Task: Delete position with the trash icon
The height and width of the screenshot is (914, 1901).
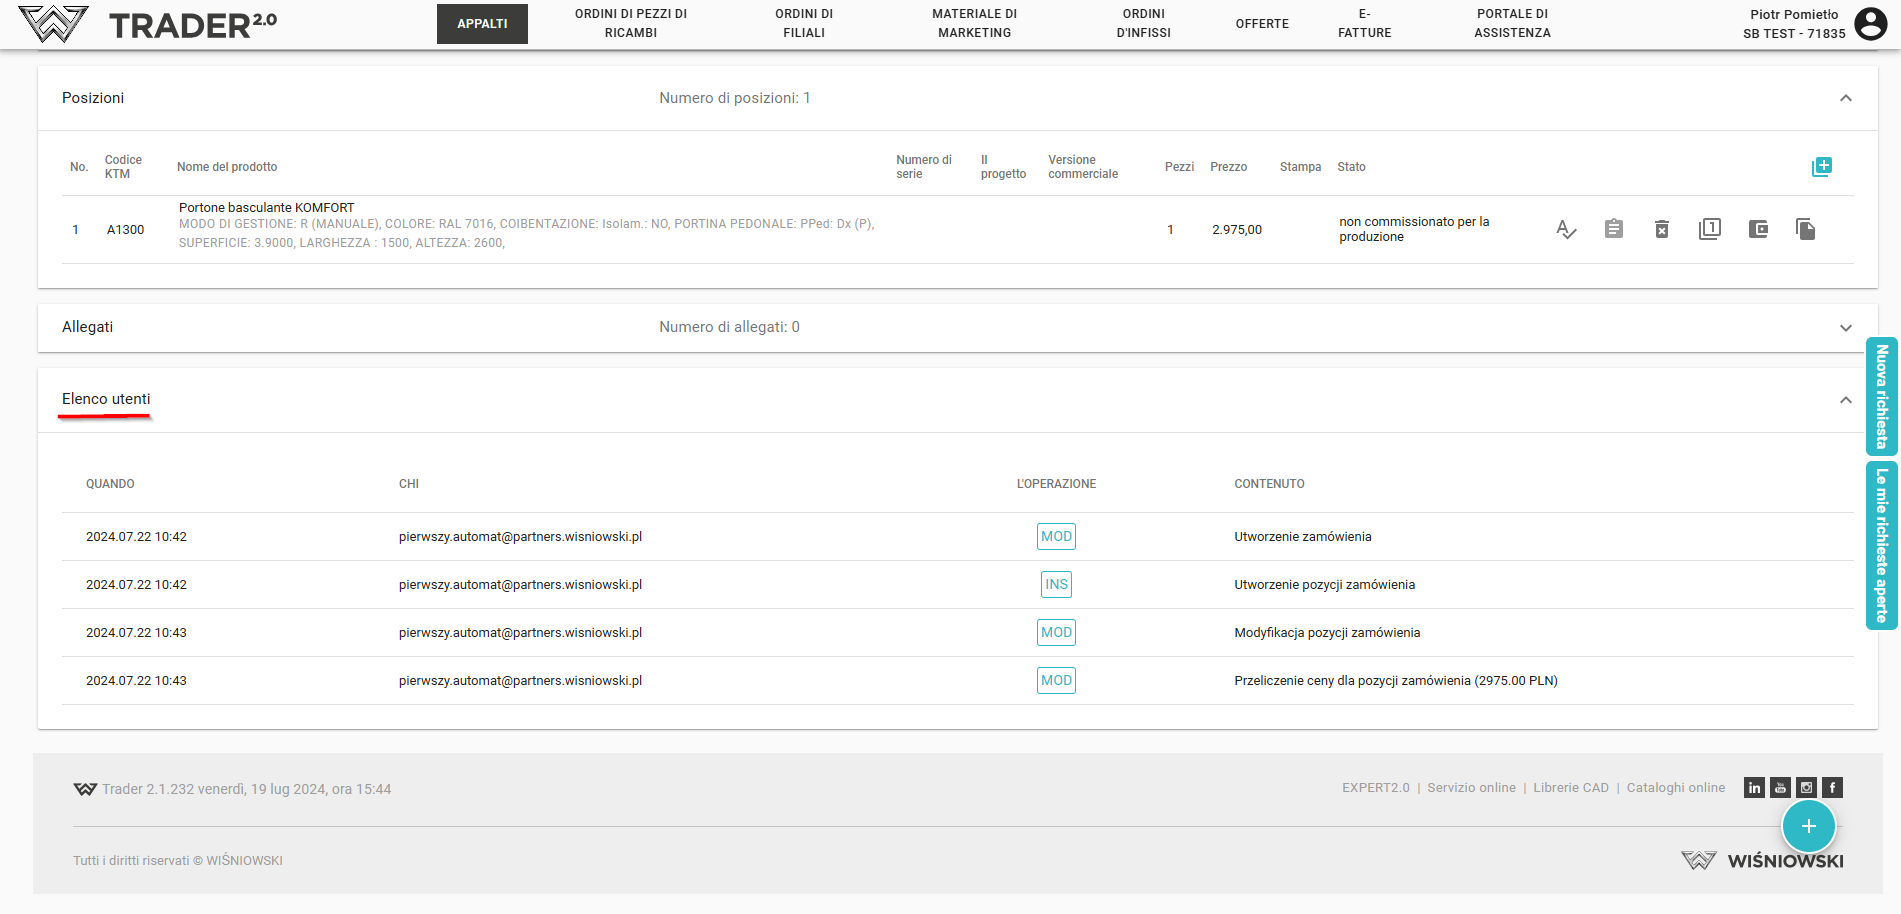Action: tap(1661, 230)
